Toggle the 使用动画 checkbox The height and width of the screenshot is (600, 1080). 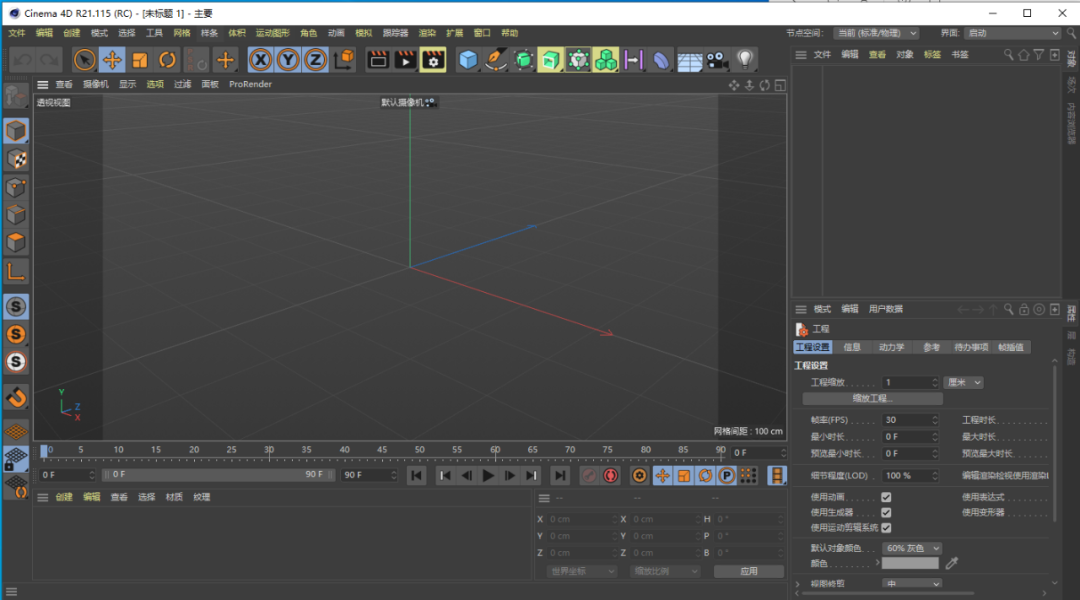click(x=886, y=497)
